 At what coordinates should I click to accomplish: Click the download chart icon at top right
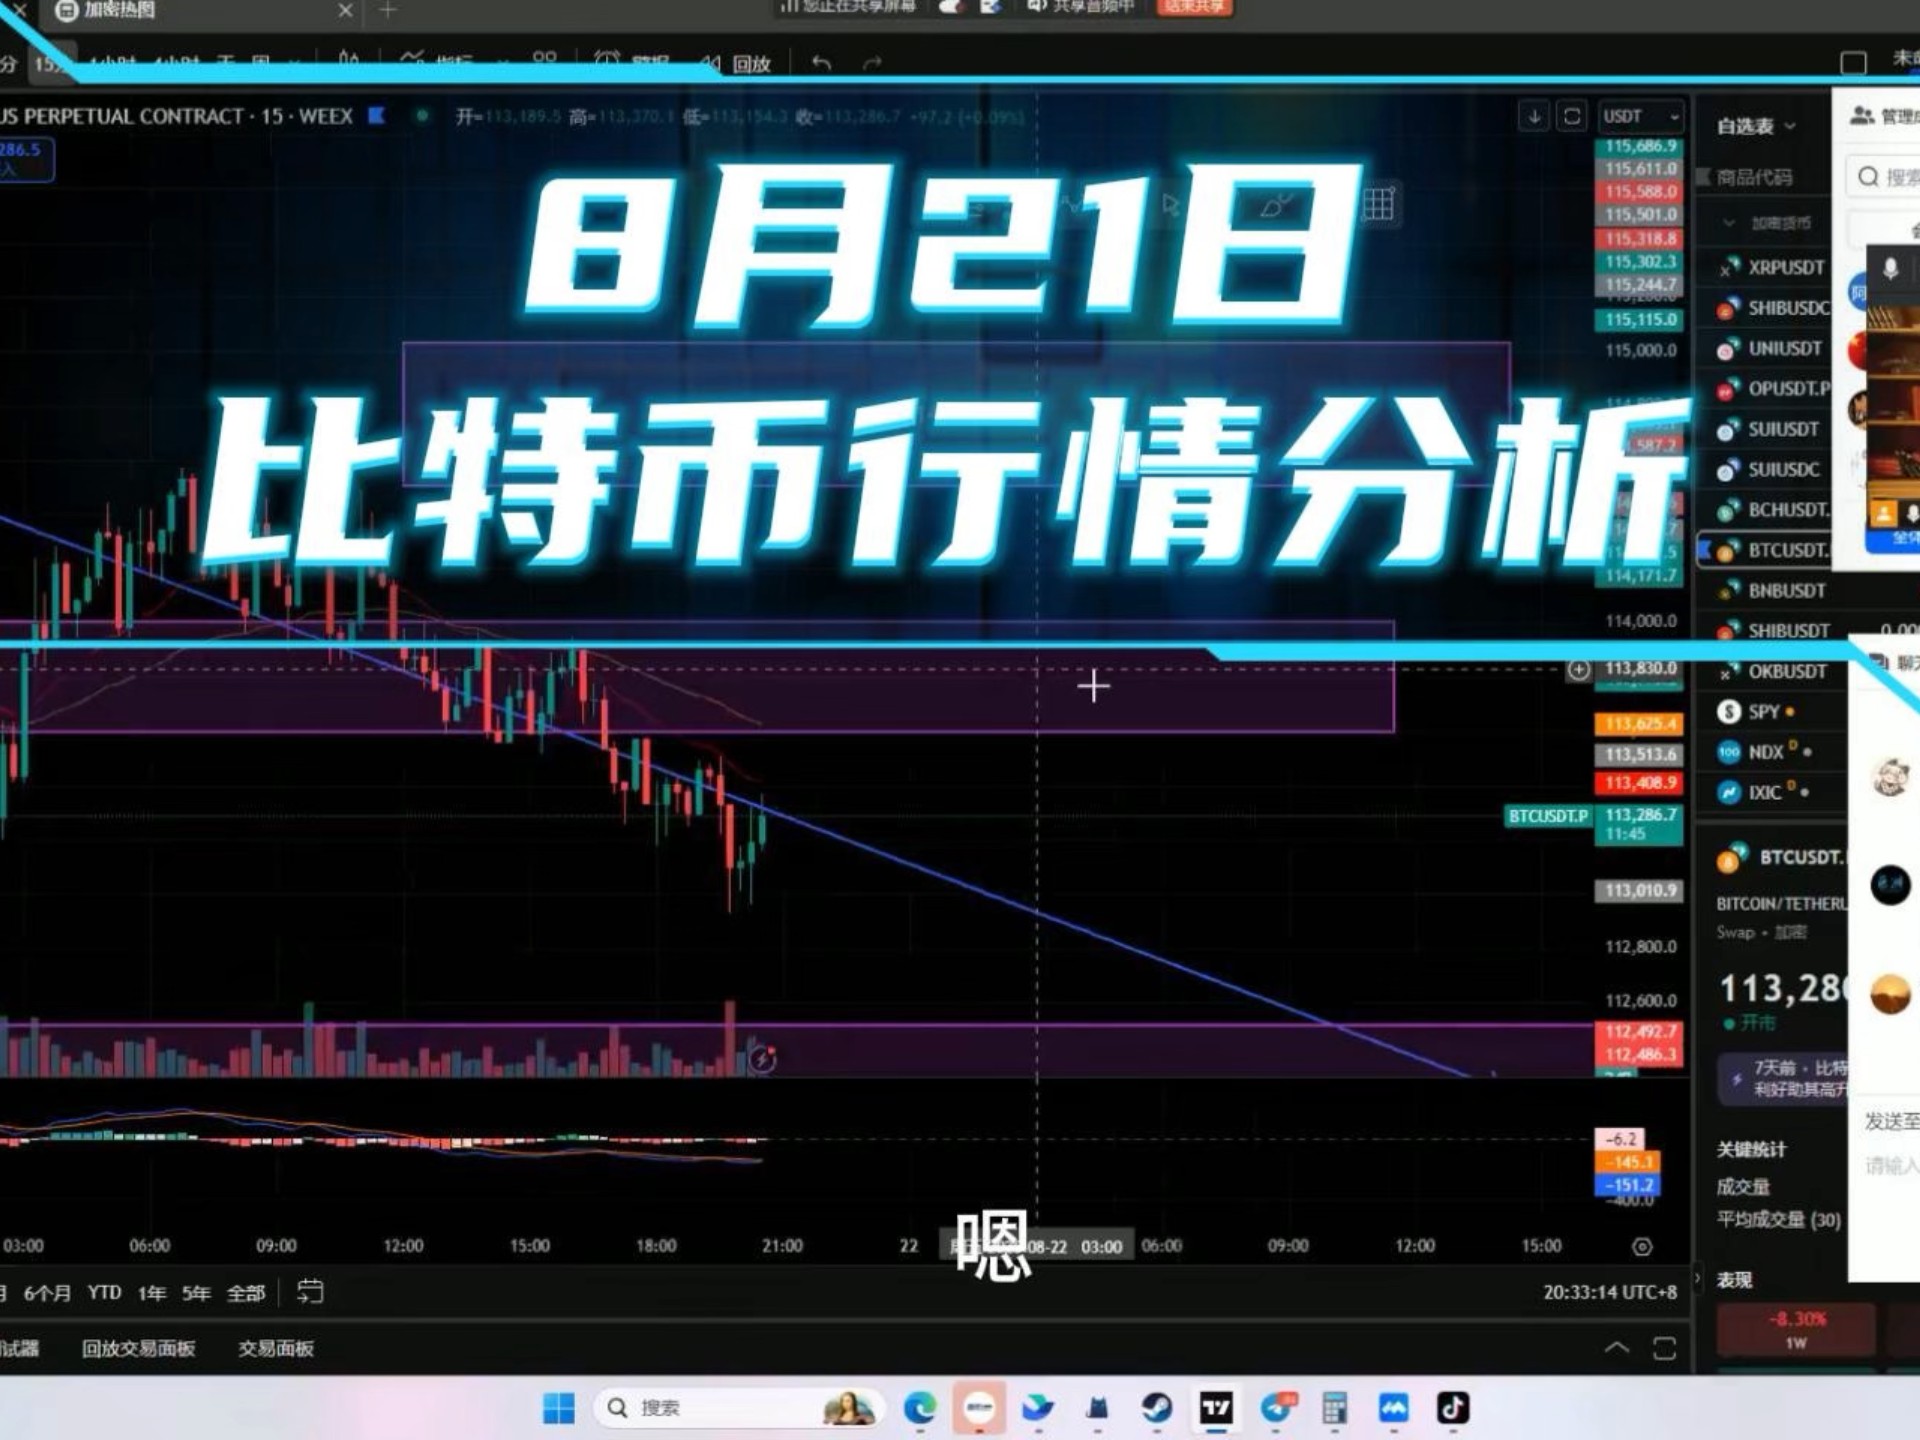(x=1534, y=116)
